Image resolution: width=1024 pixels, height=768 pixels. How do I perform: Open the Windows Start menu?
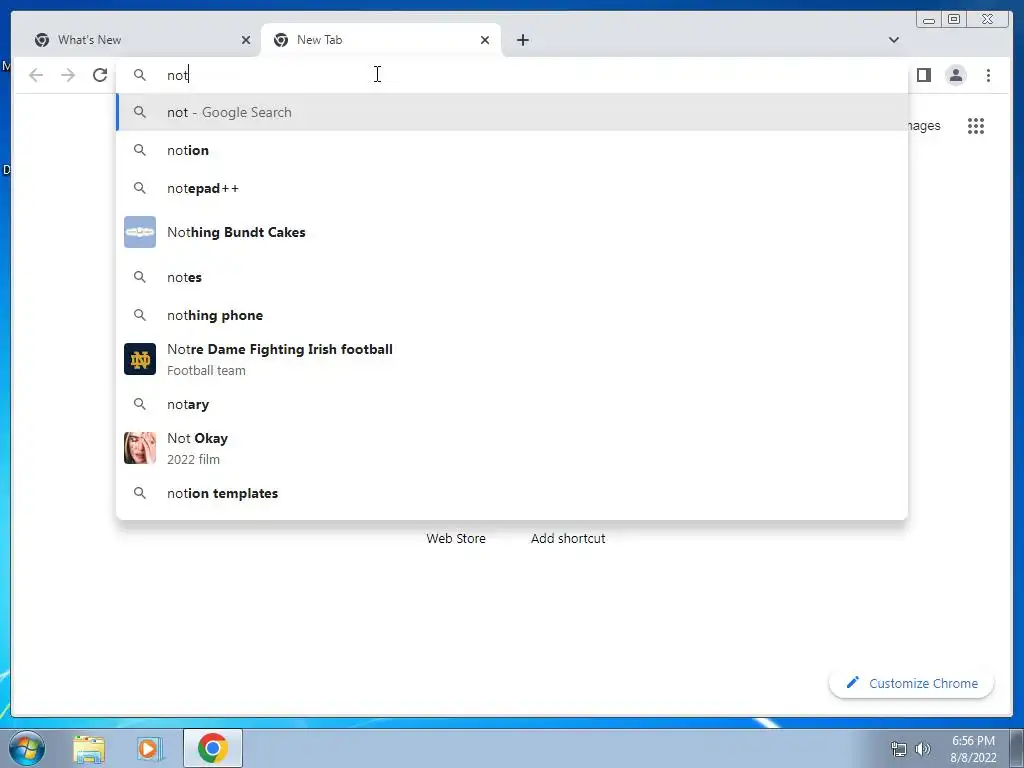pos(27,748)
